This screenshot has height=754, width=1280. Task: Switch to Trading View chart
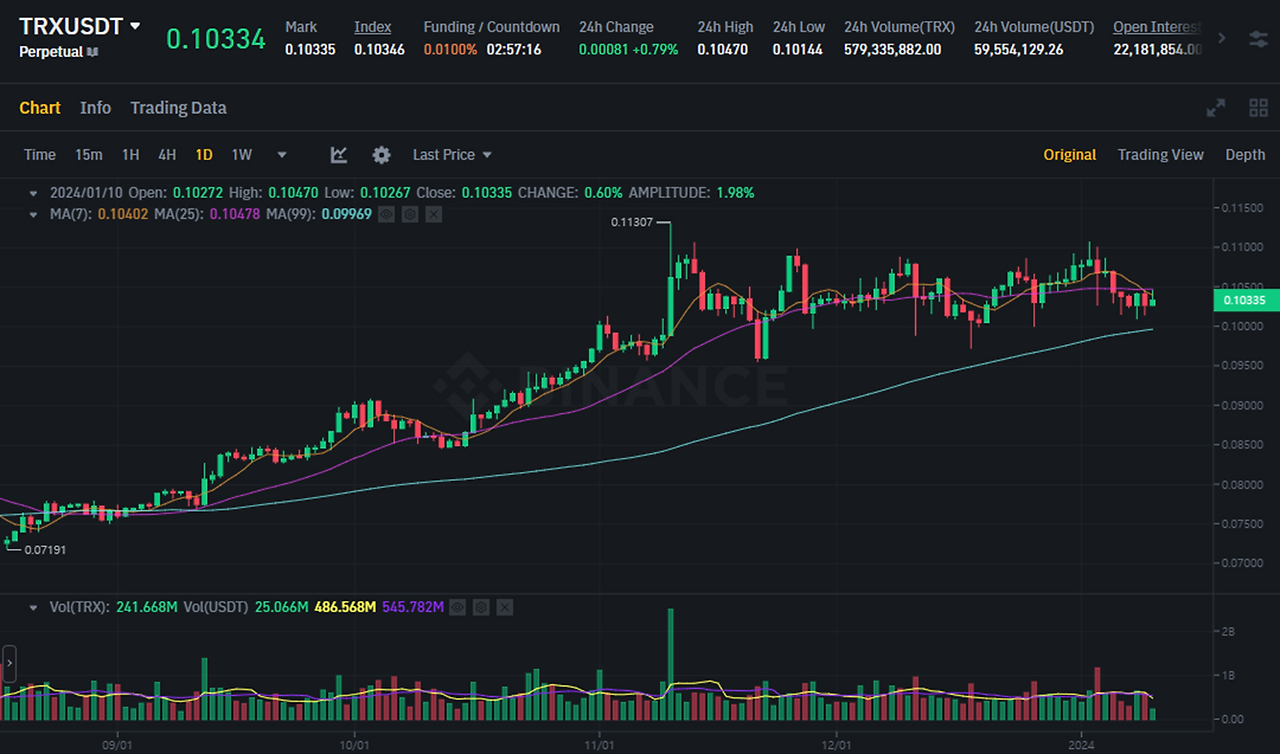[1160, 155]
